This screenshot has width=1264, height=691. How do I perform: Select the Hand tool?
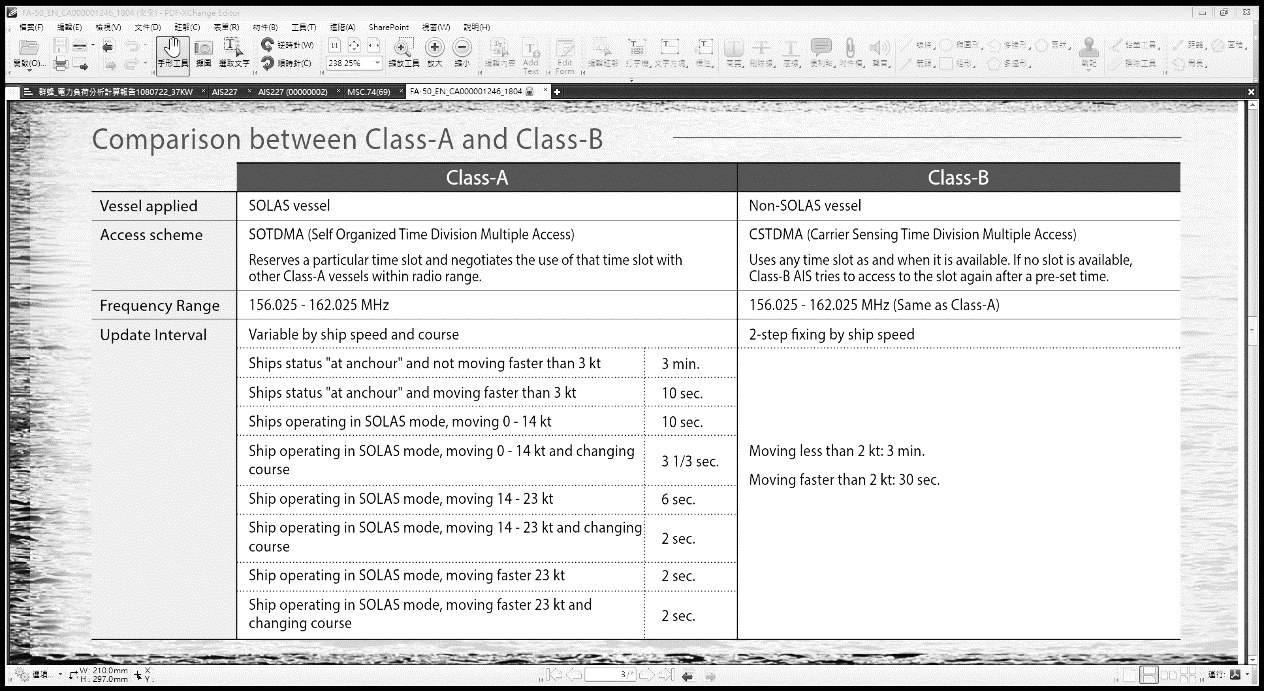pyautogui.click(x=172, y=53)
